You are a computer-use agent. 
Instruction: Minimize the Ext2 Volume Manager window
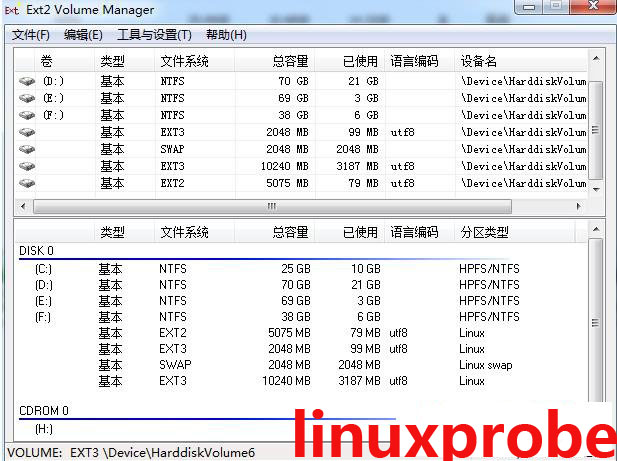[x=529, y=7]
